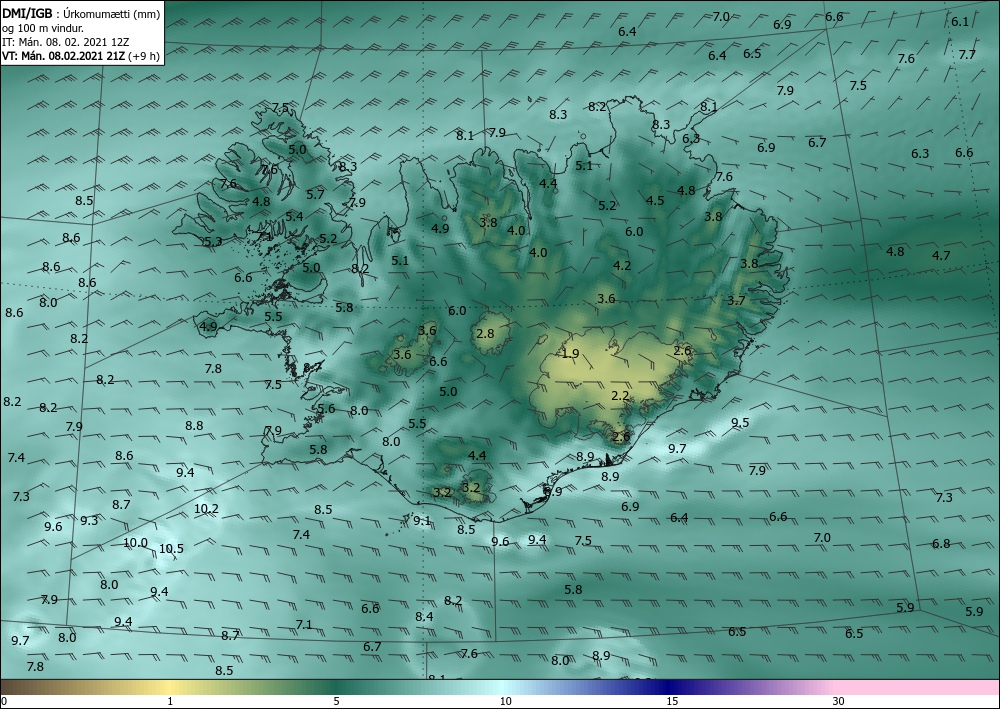
Task: Click the 'DMI/IGB : Úrkomumætti (mm)' title text
Action: point(81,13)
